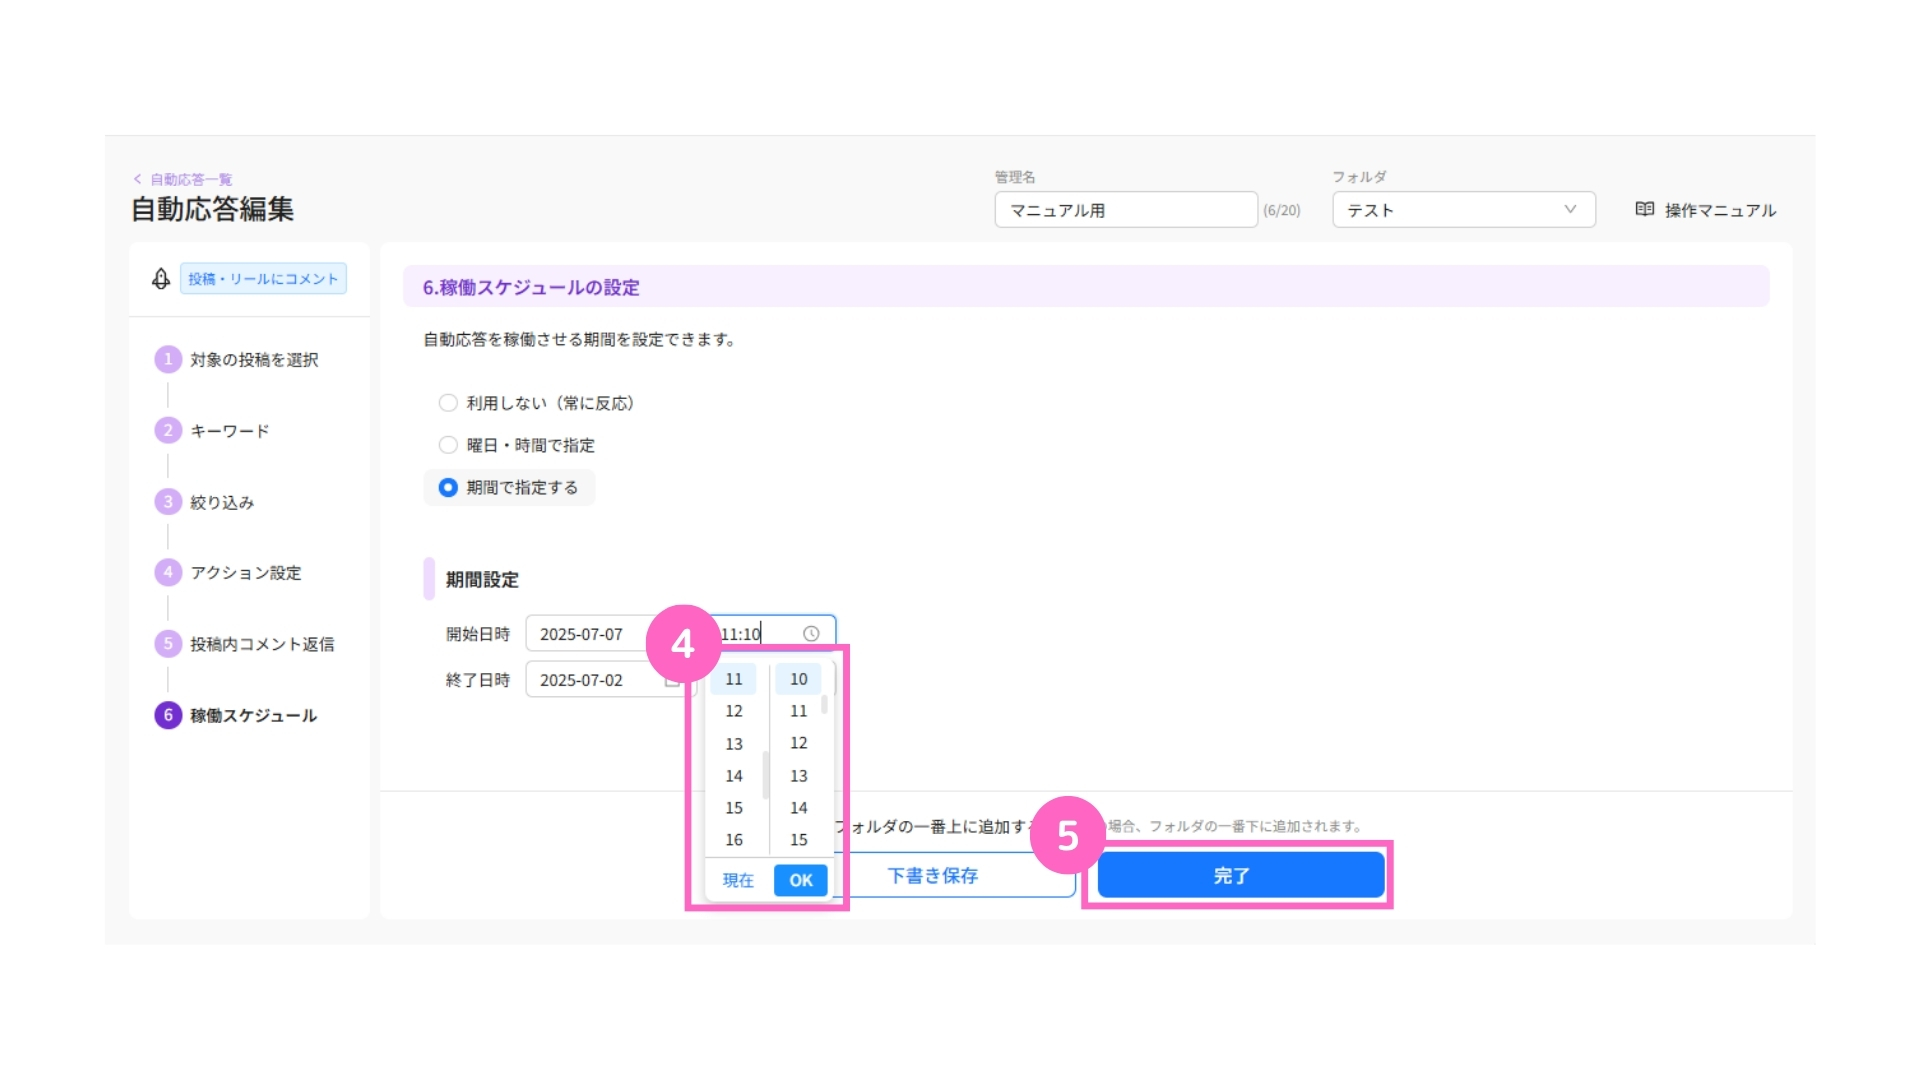Choose minute 10 in time picker
This screenshot has height=1080, width=1920.
pyautogui.click(x=798, y=679)
